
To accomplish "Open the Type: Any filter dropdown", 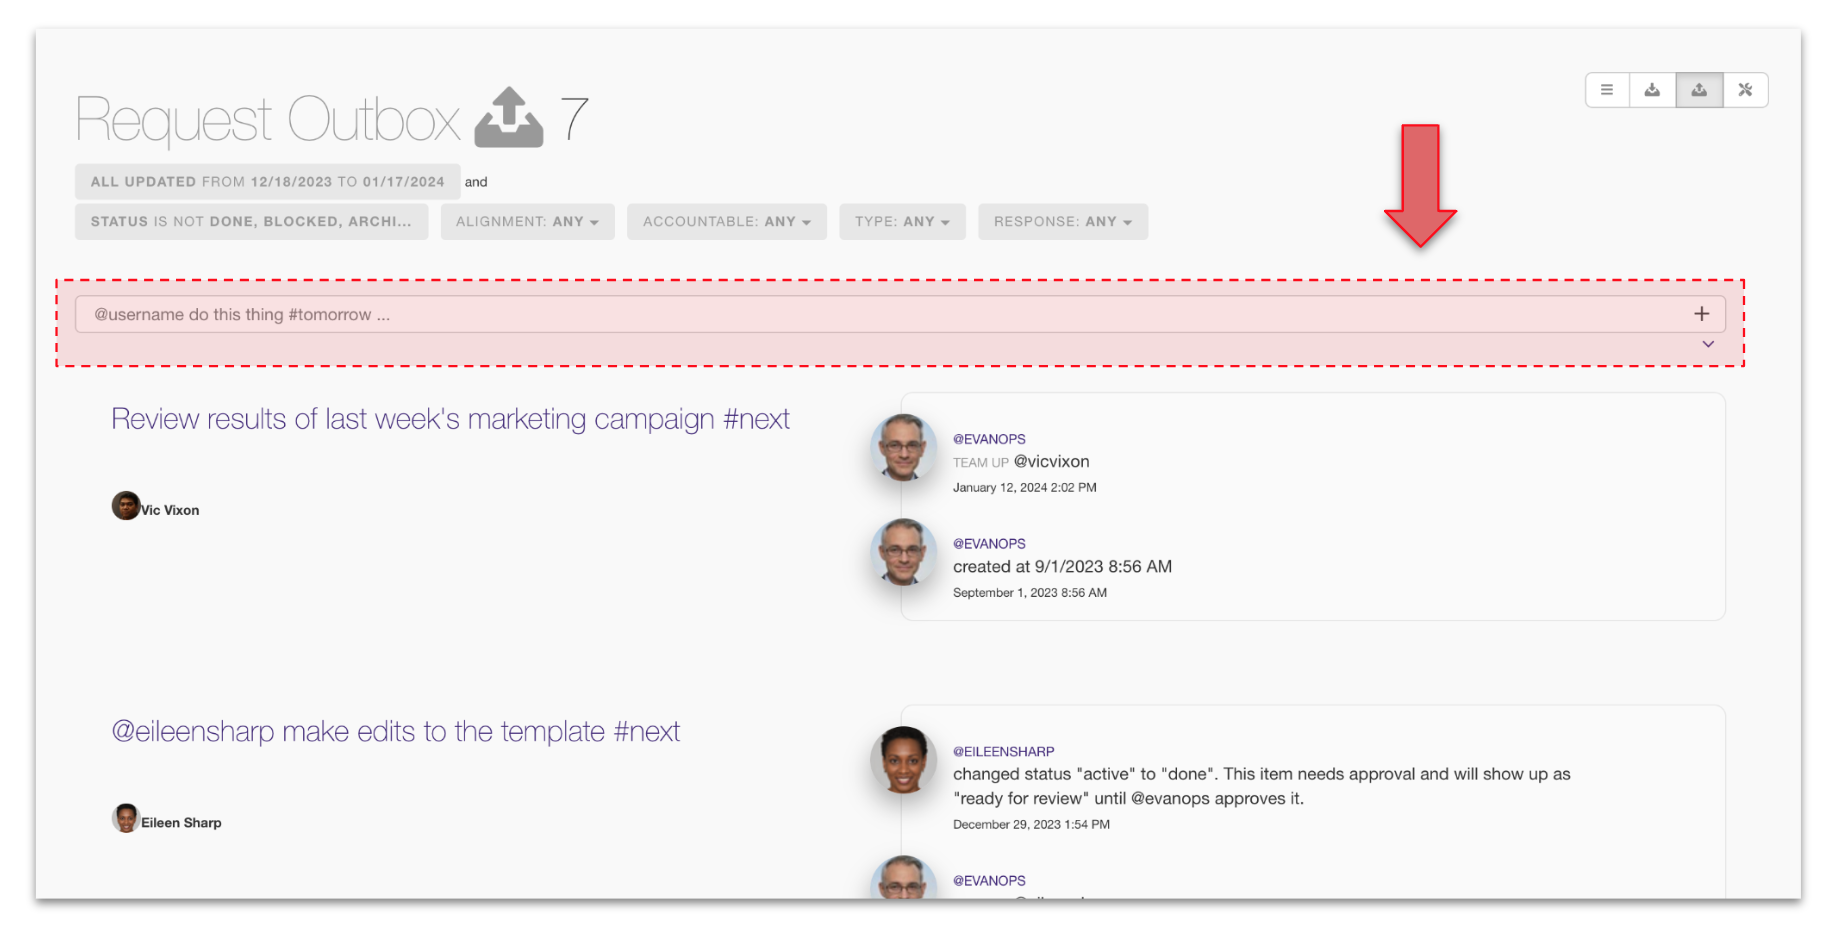I will click(902, 222).
